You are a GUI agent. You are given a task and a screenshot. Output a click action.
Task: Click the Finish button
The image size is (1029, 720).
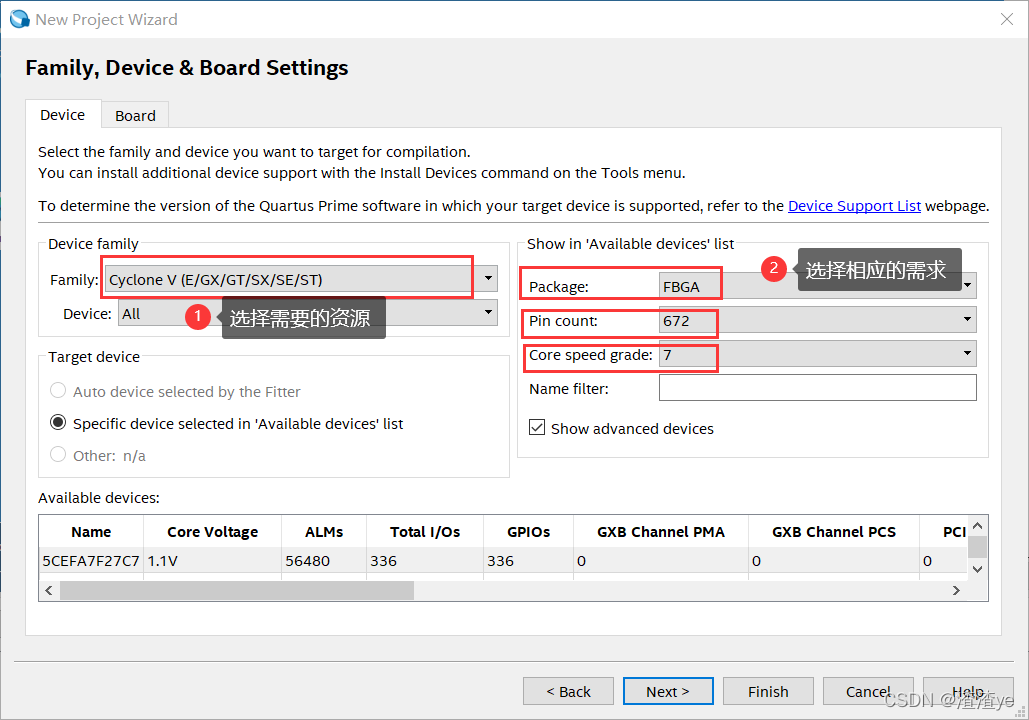pos(768,691)
